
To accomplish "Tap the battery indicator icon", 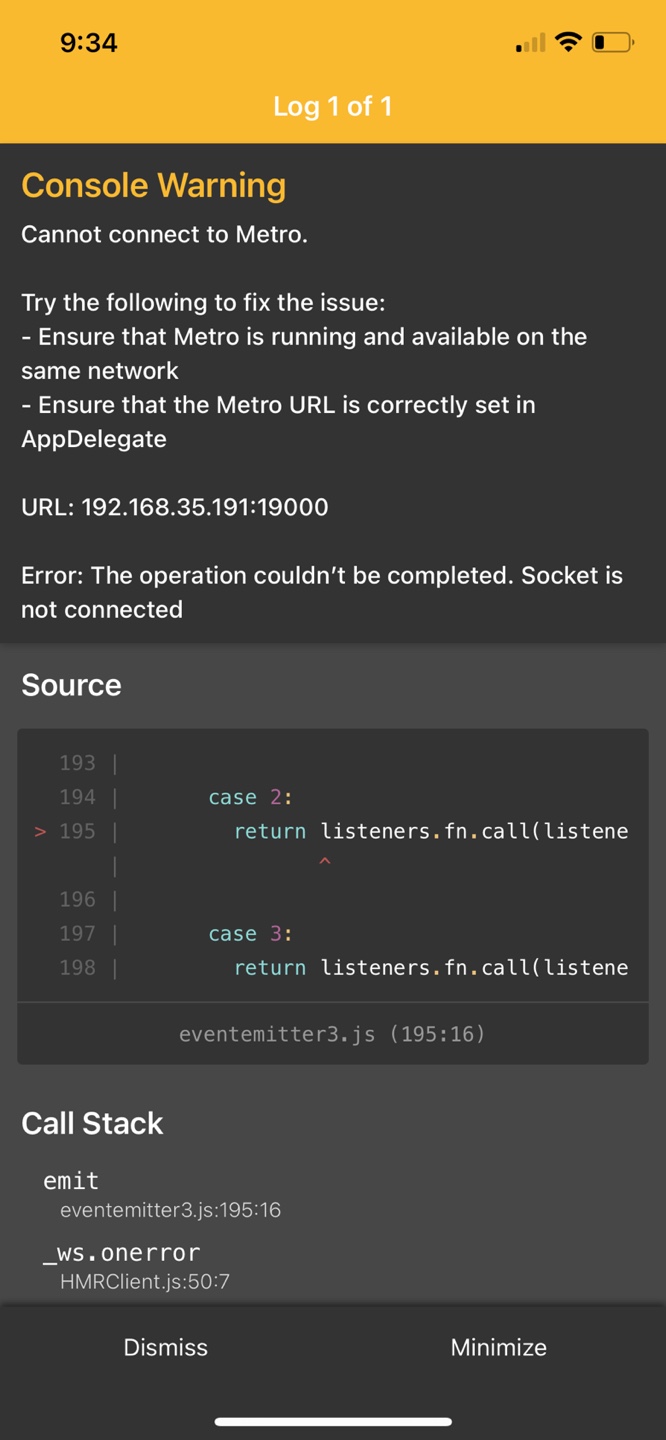I will click(x=612, y=42).
